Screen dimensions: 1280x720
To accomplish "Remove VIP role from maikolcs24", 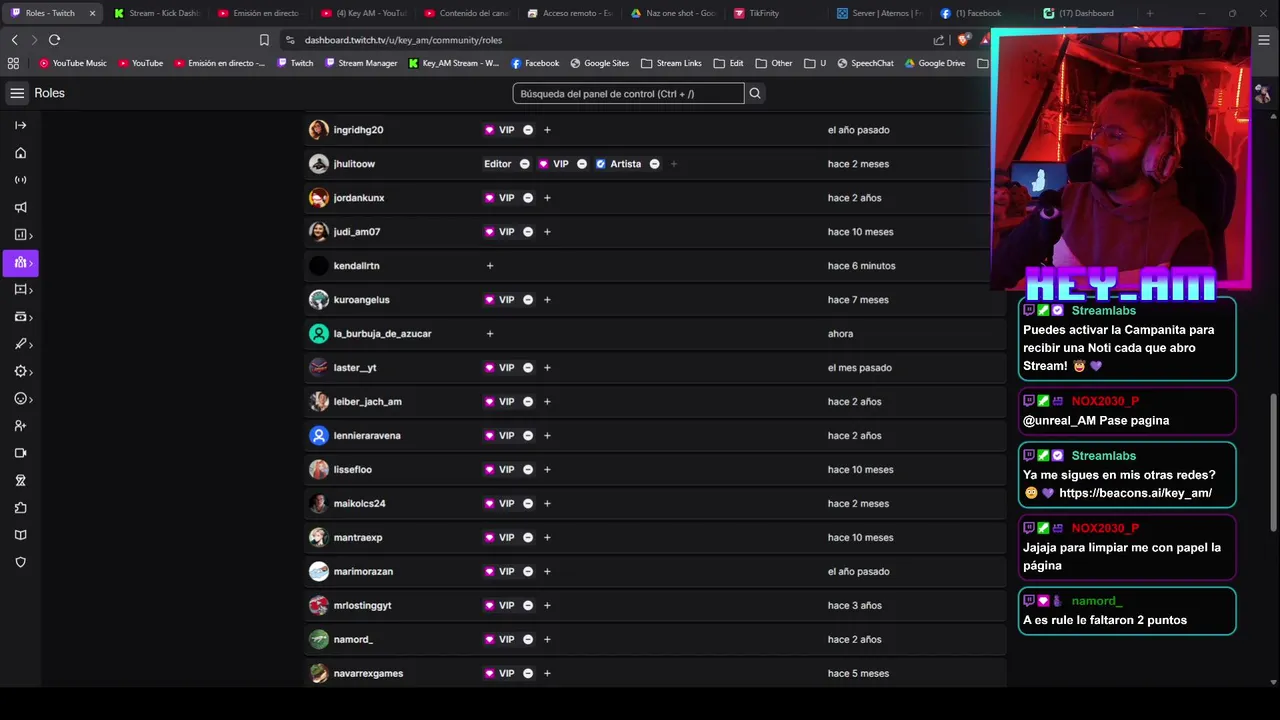I will [x=528, y=504].
